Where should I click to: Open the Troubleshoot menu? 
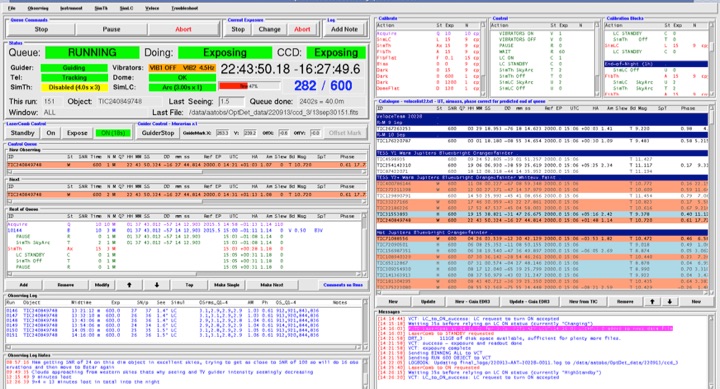point(185,8)
